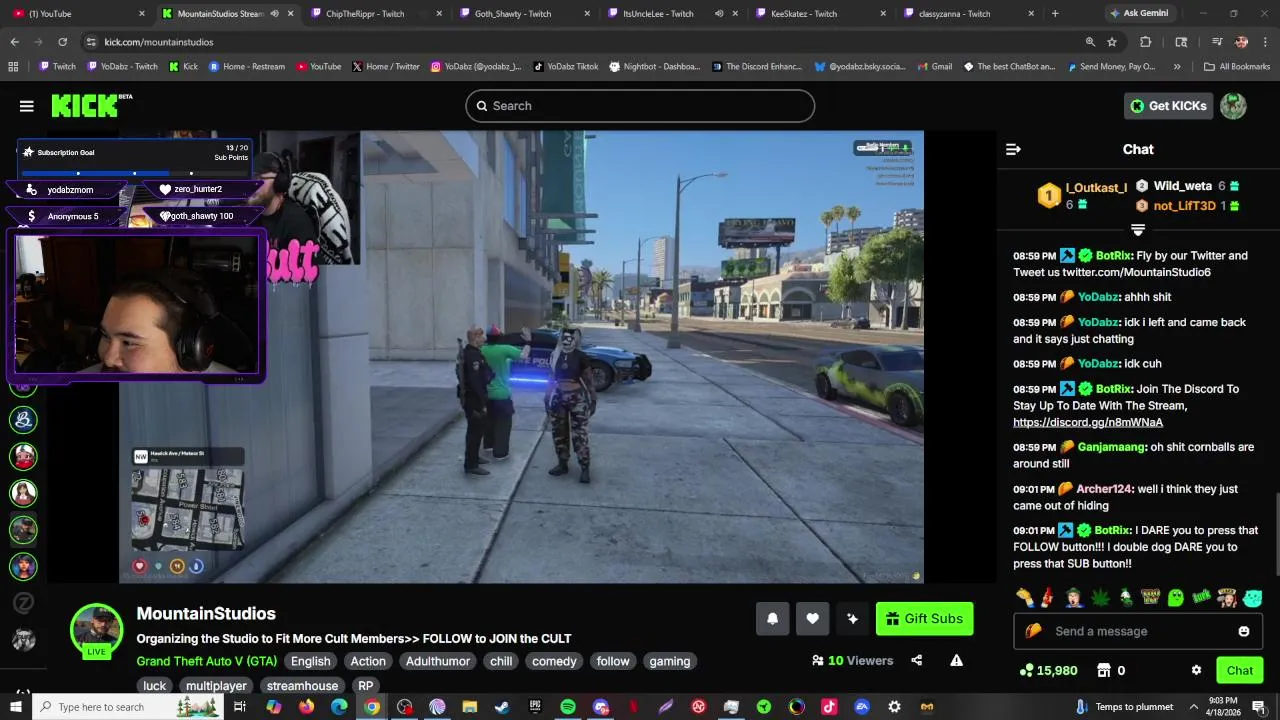This screenshot has height=720, width=1280.
Task: Expand hidden bookmarks chevron
Action: point(1177,67)
